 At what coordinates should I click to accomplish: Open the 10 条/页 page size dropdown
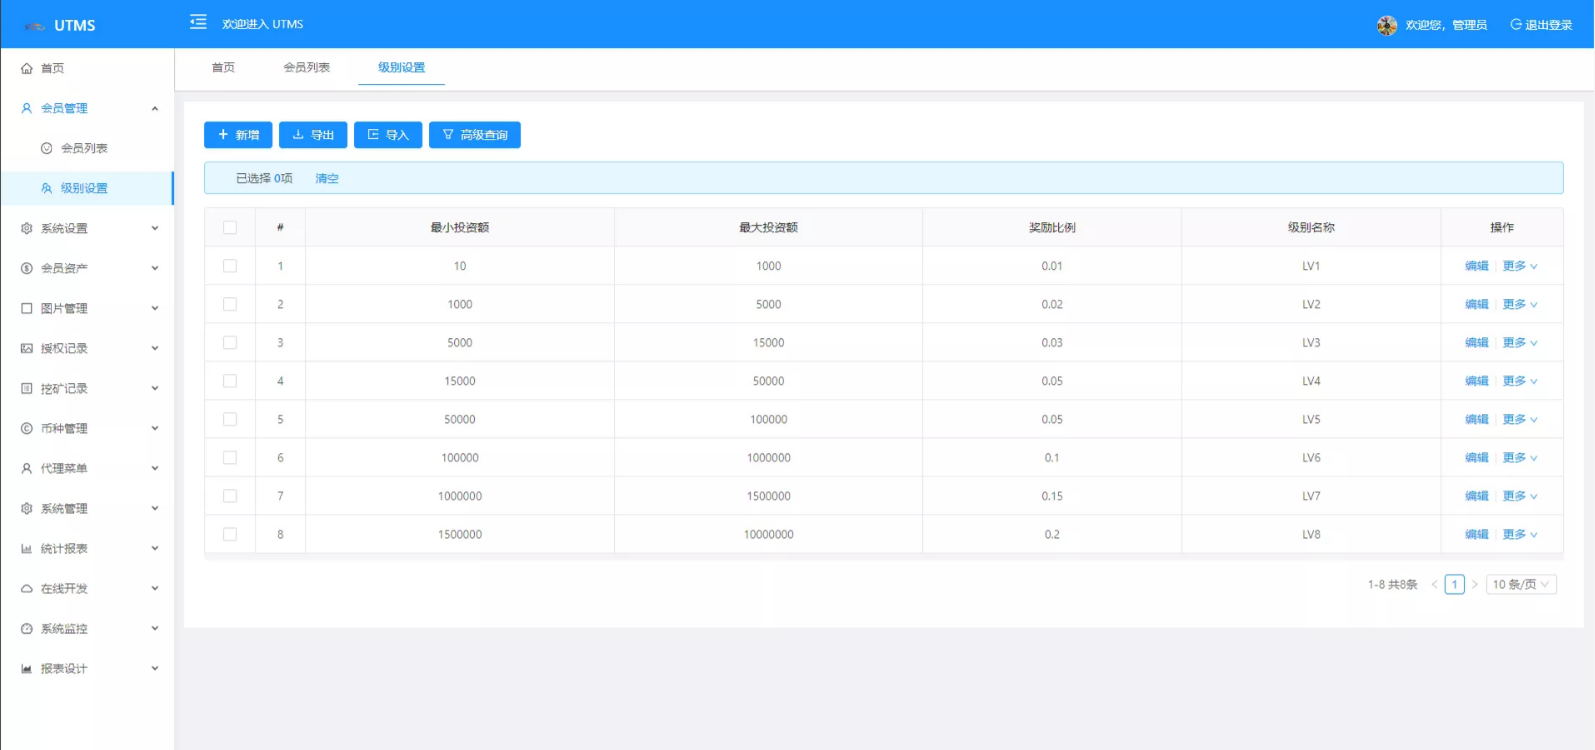pos(1520,584)
